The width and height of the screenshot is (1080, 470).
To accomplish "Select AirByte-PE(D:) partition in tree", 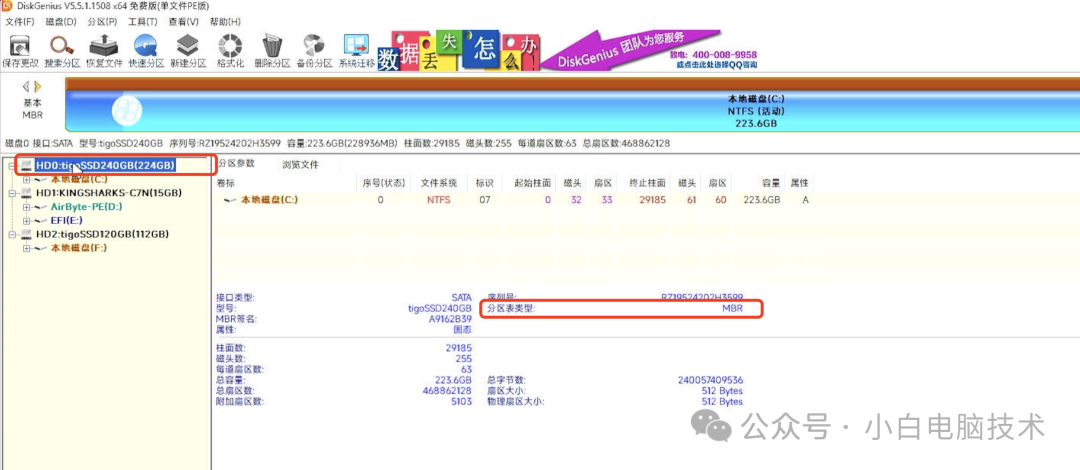I will (x=87, y=207).
